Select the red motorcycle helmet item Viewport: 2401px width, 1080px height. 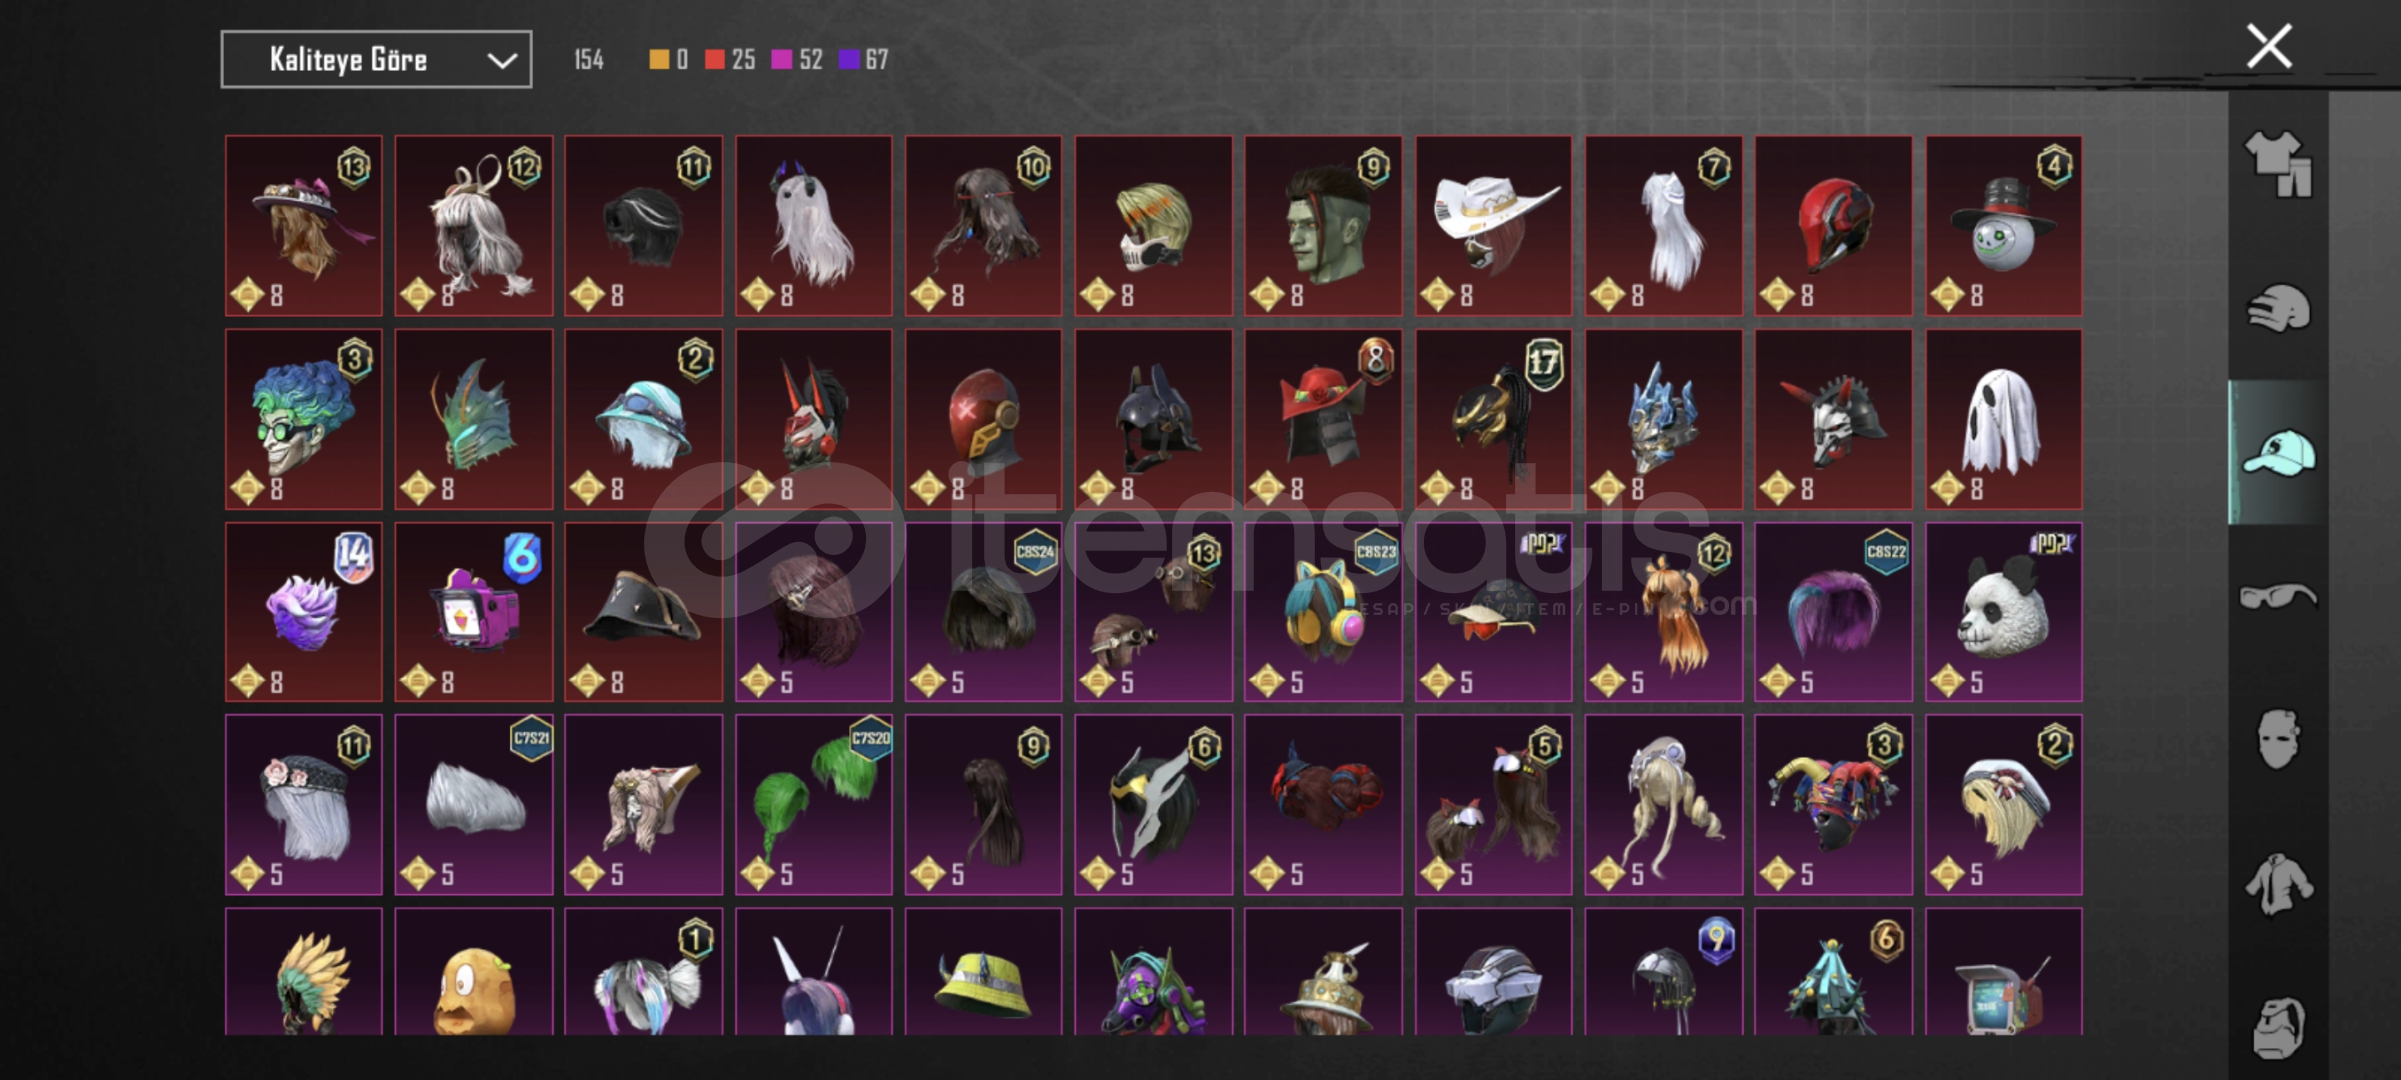click(x=1833, y=226)
